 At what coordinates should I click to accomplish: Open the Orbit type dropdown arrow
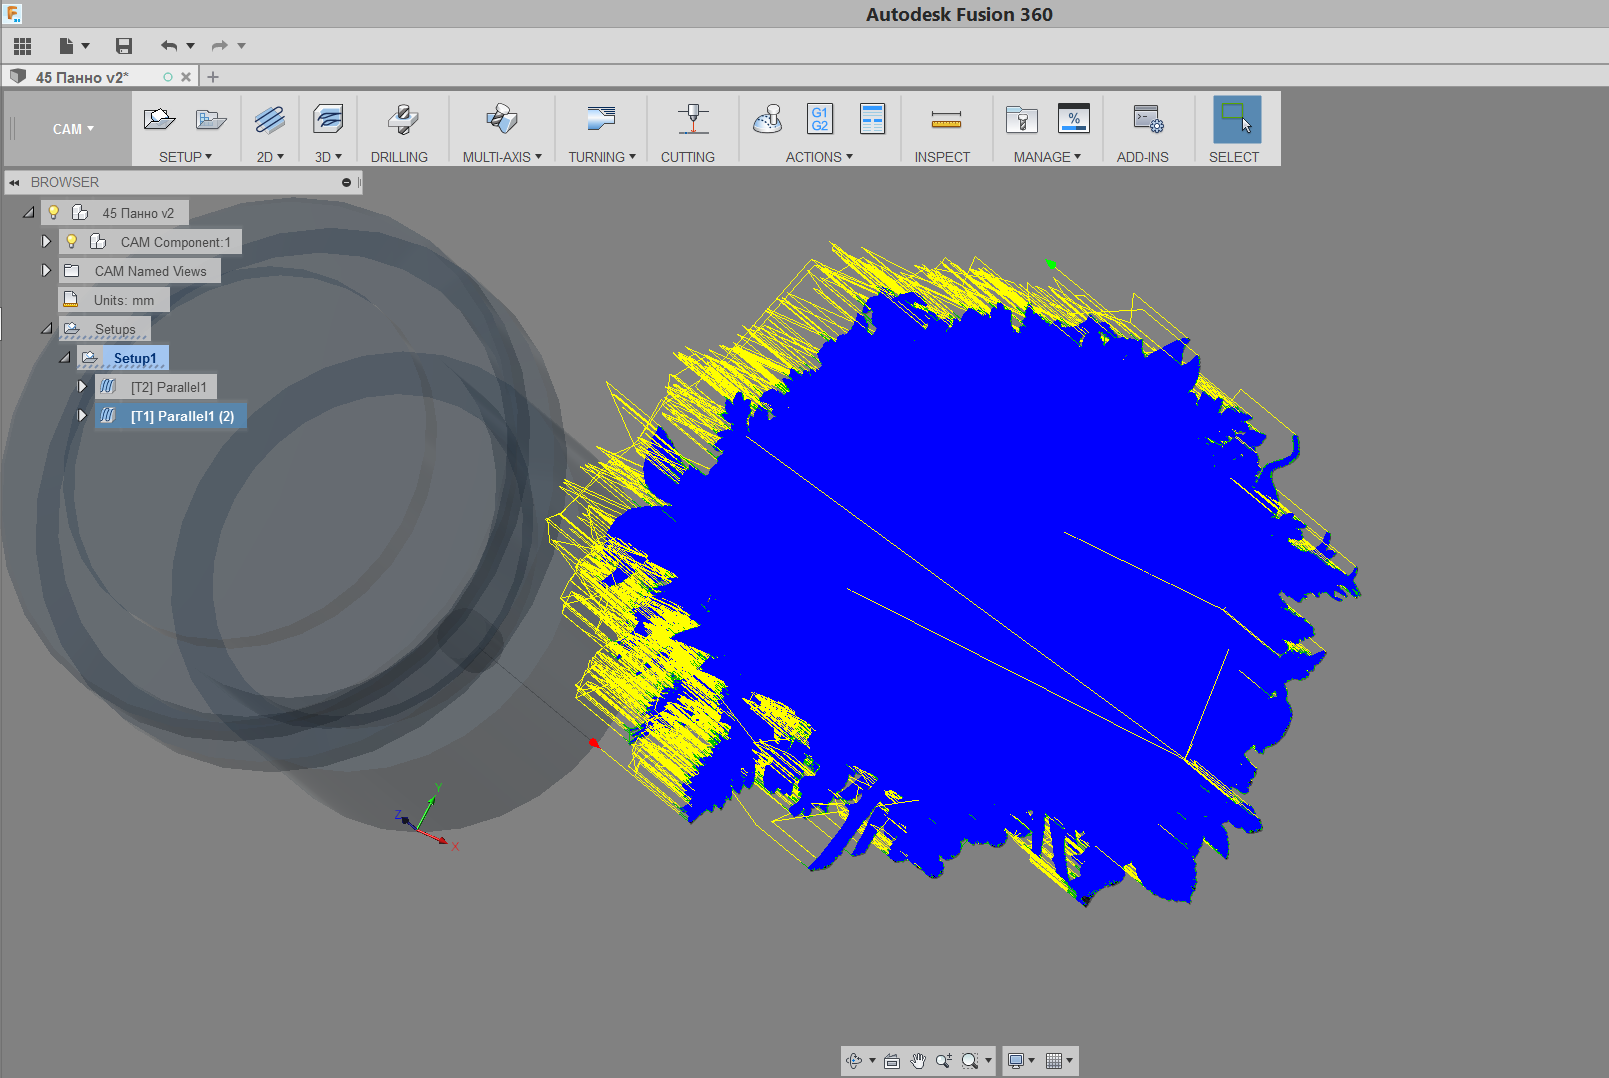[x=872, y=1061]
